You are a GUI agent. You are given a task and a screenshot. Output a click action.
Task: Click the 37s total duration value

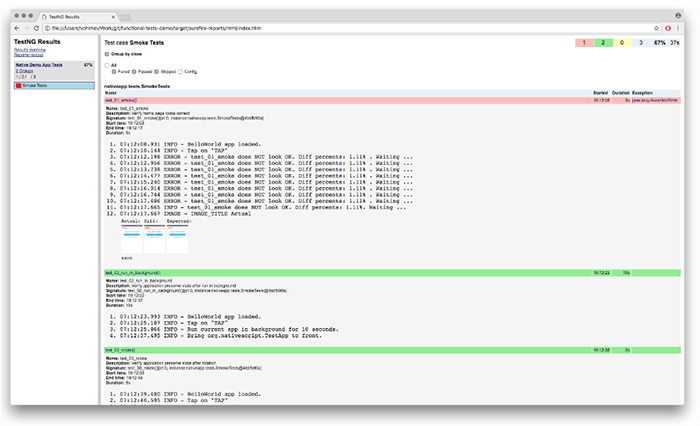[675, 43]
